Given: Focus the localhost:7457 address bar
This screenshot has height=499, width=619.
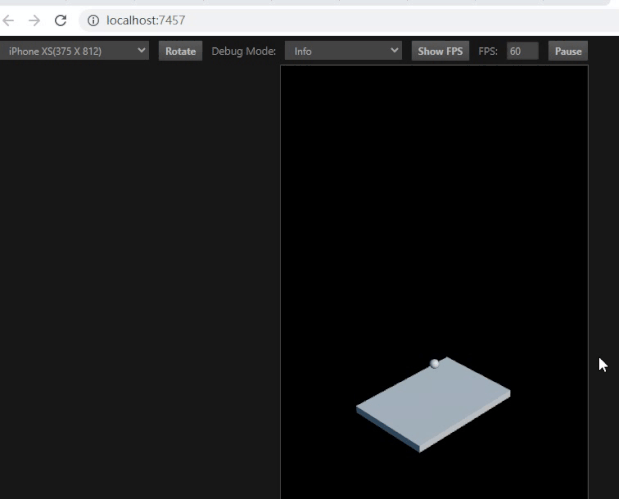Looking at the screenshot, I should [x=347, y=20].
